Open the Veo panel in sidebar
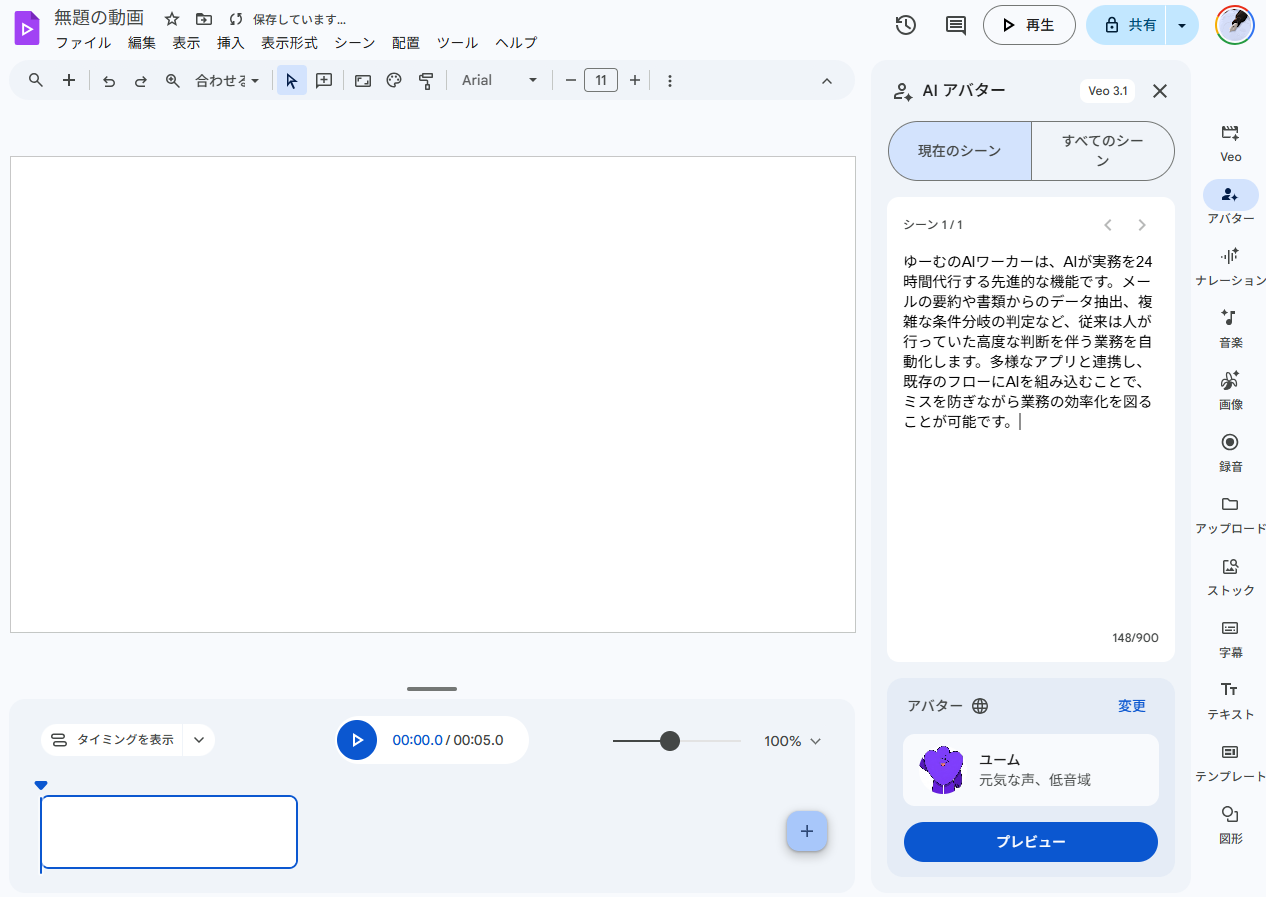This screenshot has width=1266, height=897. pyautogui.click(x=1230, y=143)
